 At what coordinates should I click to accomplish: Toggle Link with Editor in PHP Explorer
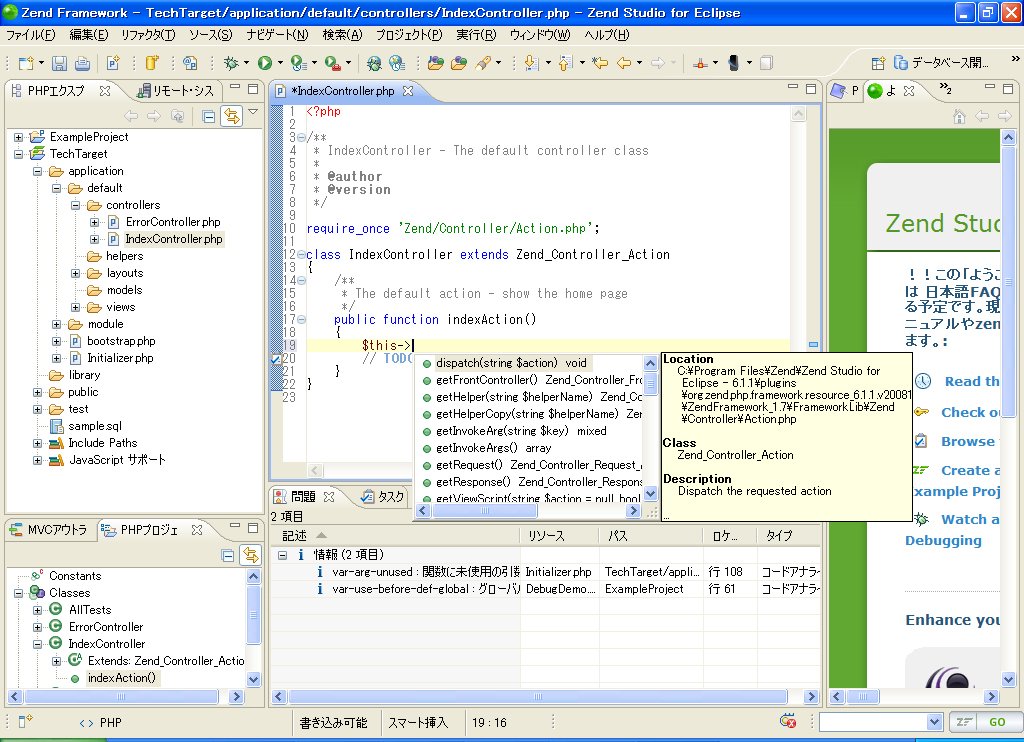(x=231, y=117)
